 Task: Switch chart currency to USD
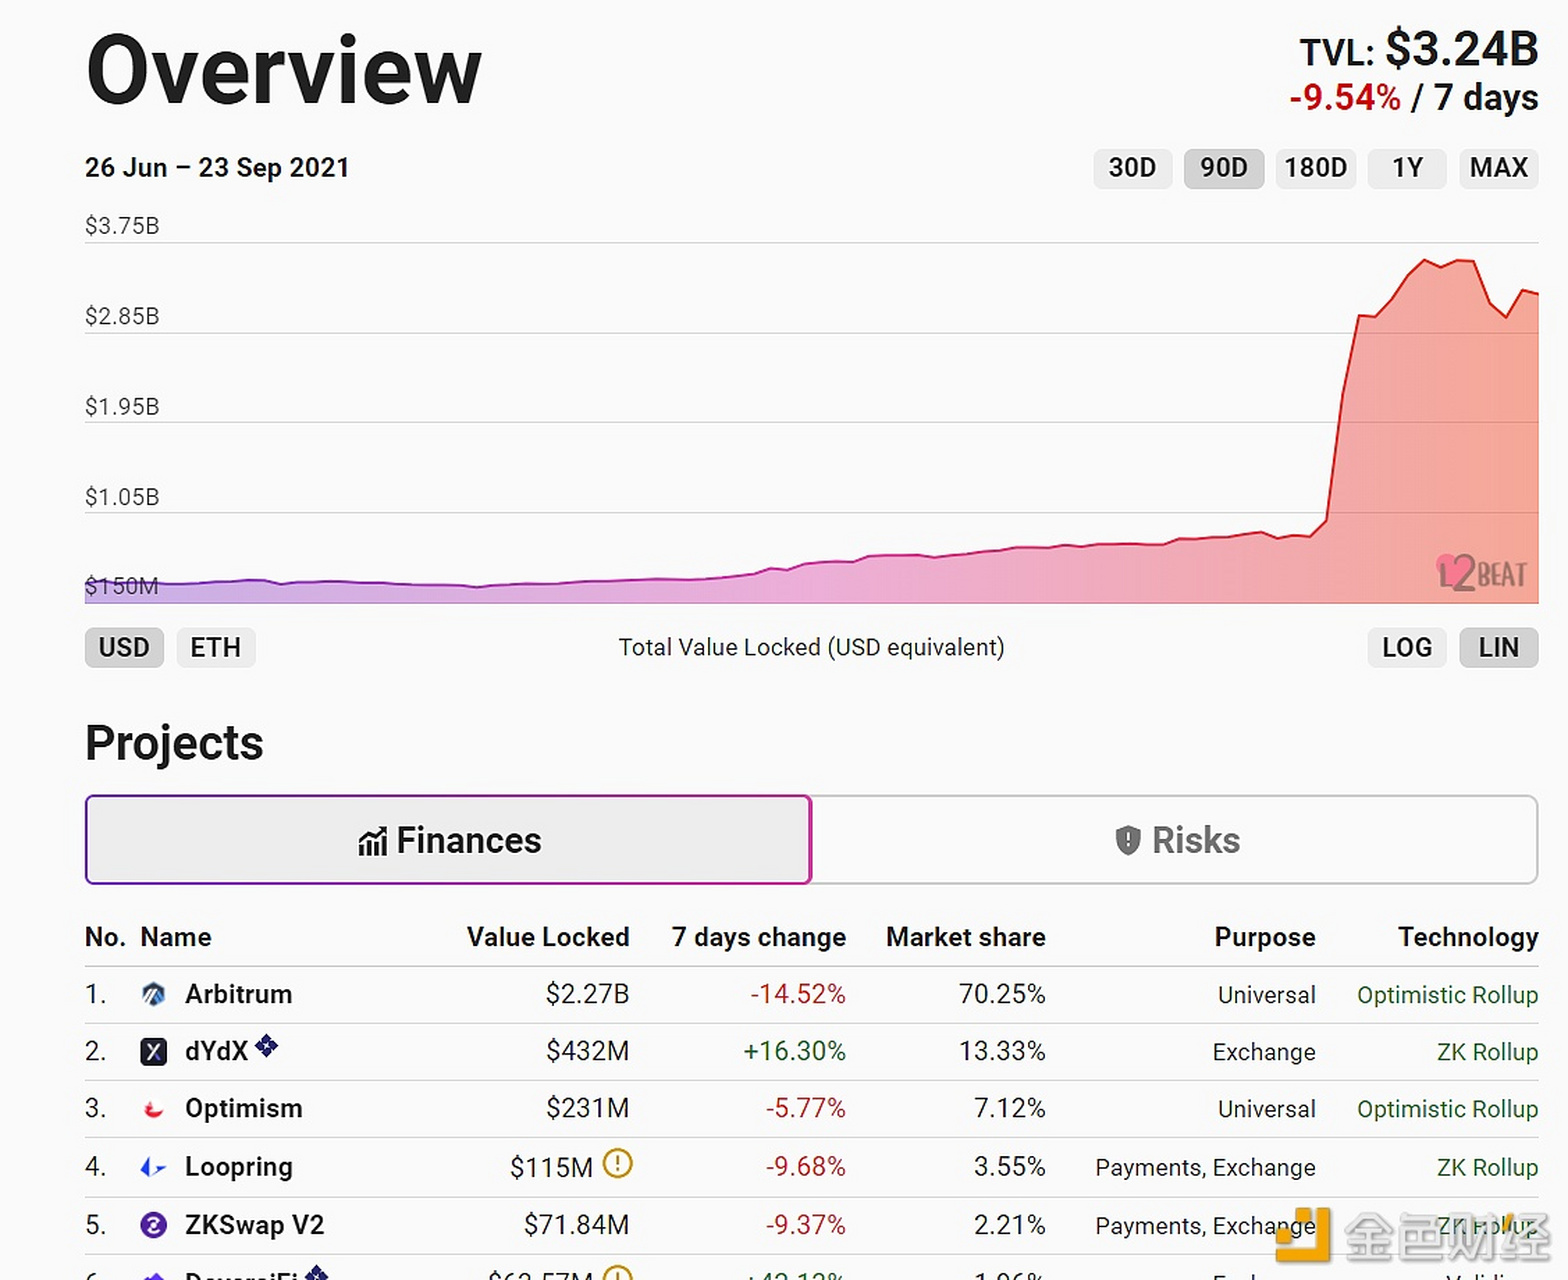click(x=124, y=648)
